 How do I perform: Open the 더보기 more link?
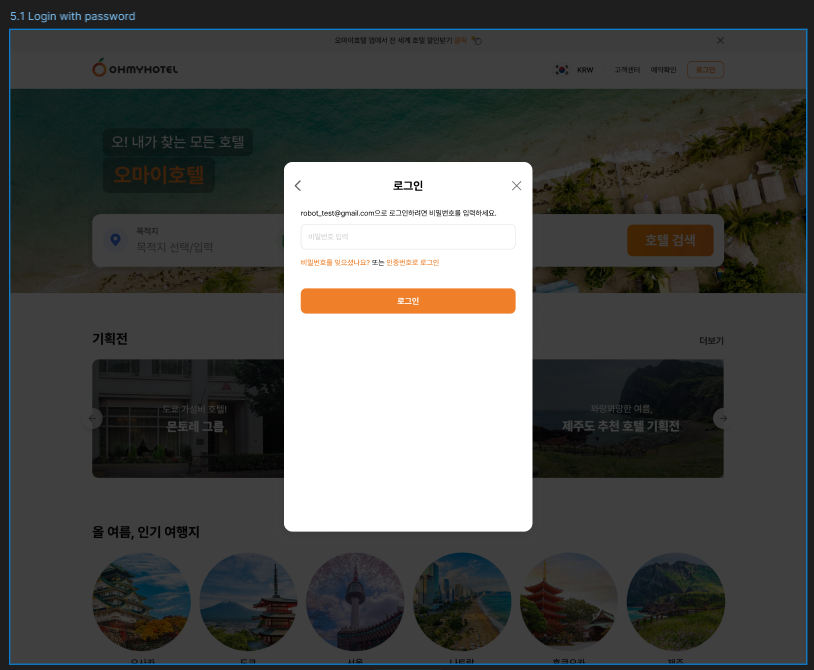(x=711, y=340)
